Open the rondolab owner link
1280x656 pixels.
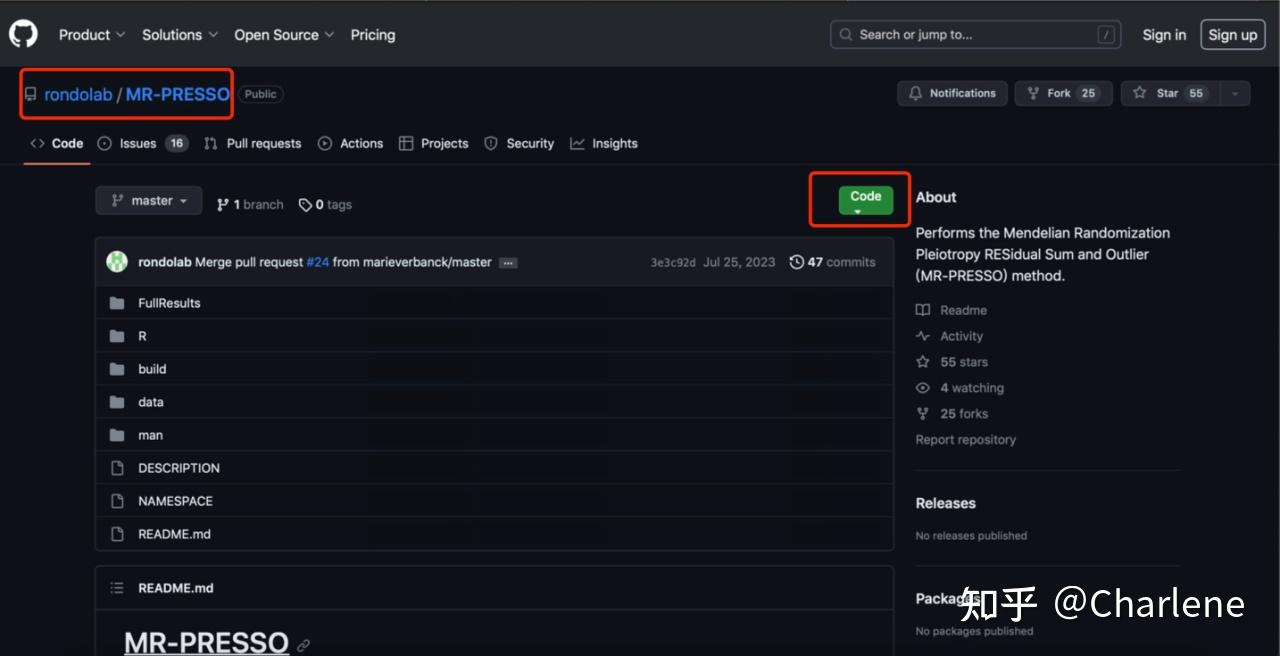(78, 94)
